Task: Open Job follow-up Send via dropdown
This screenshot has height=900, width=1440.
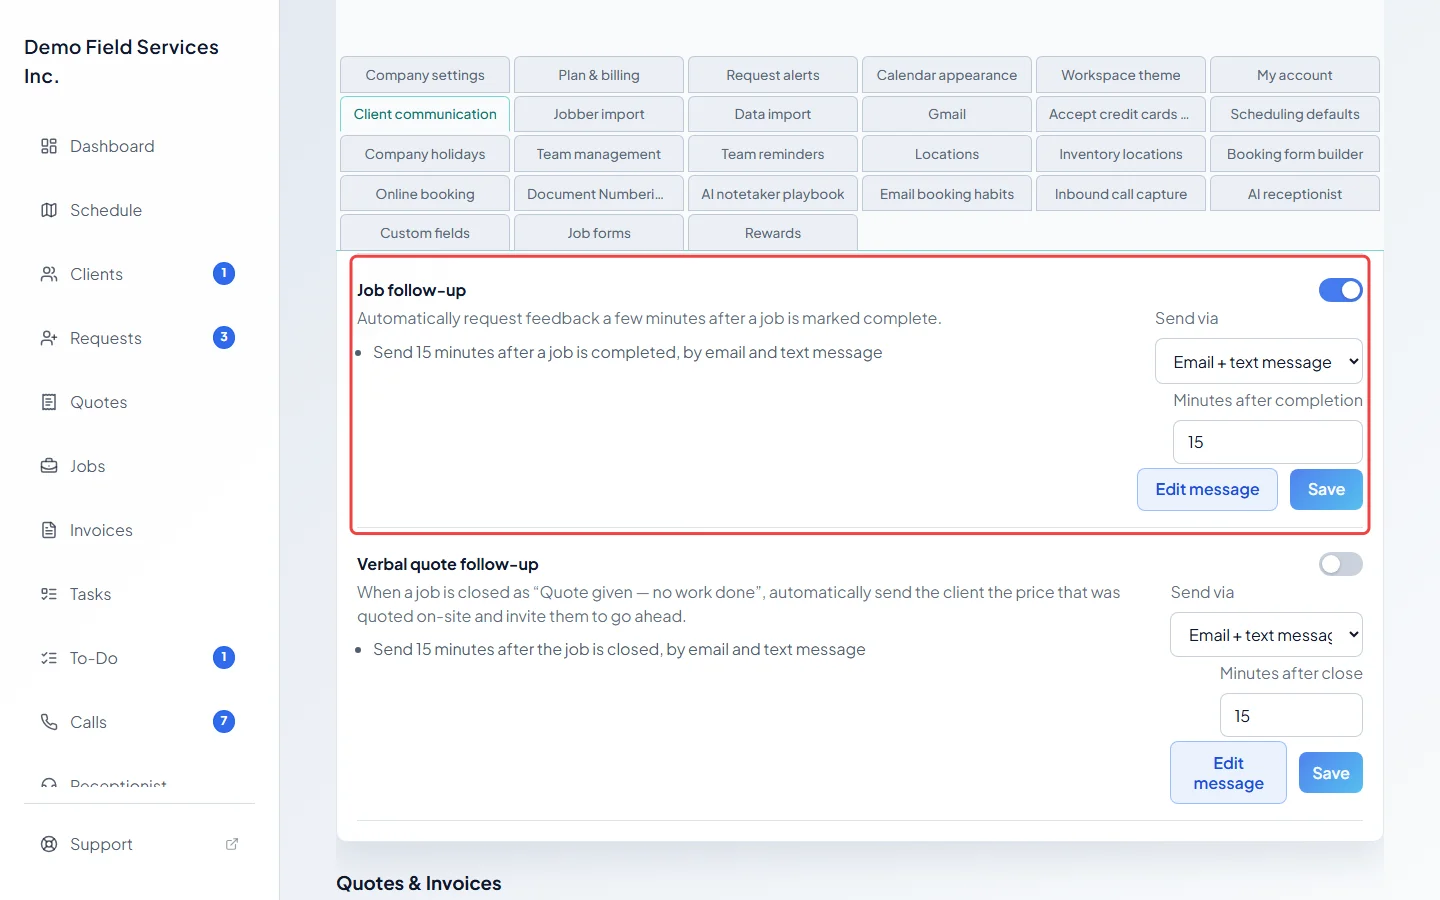Action: [1259, 362]
